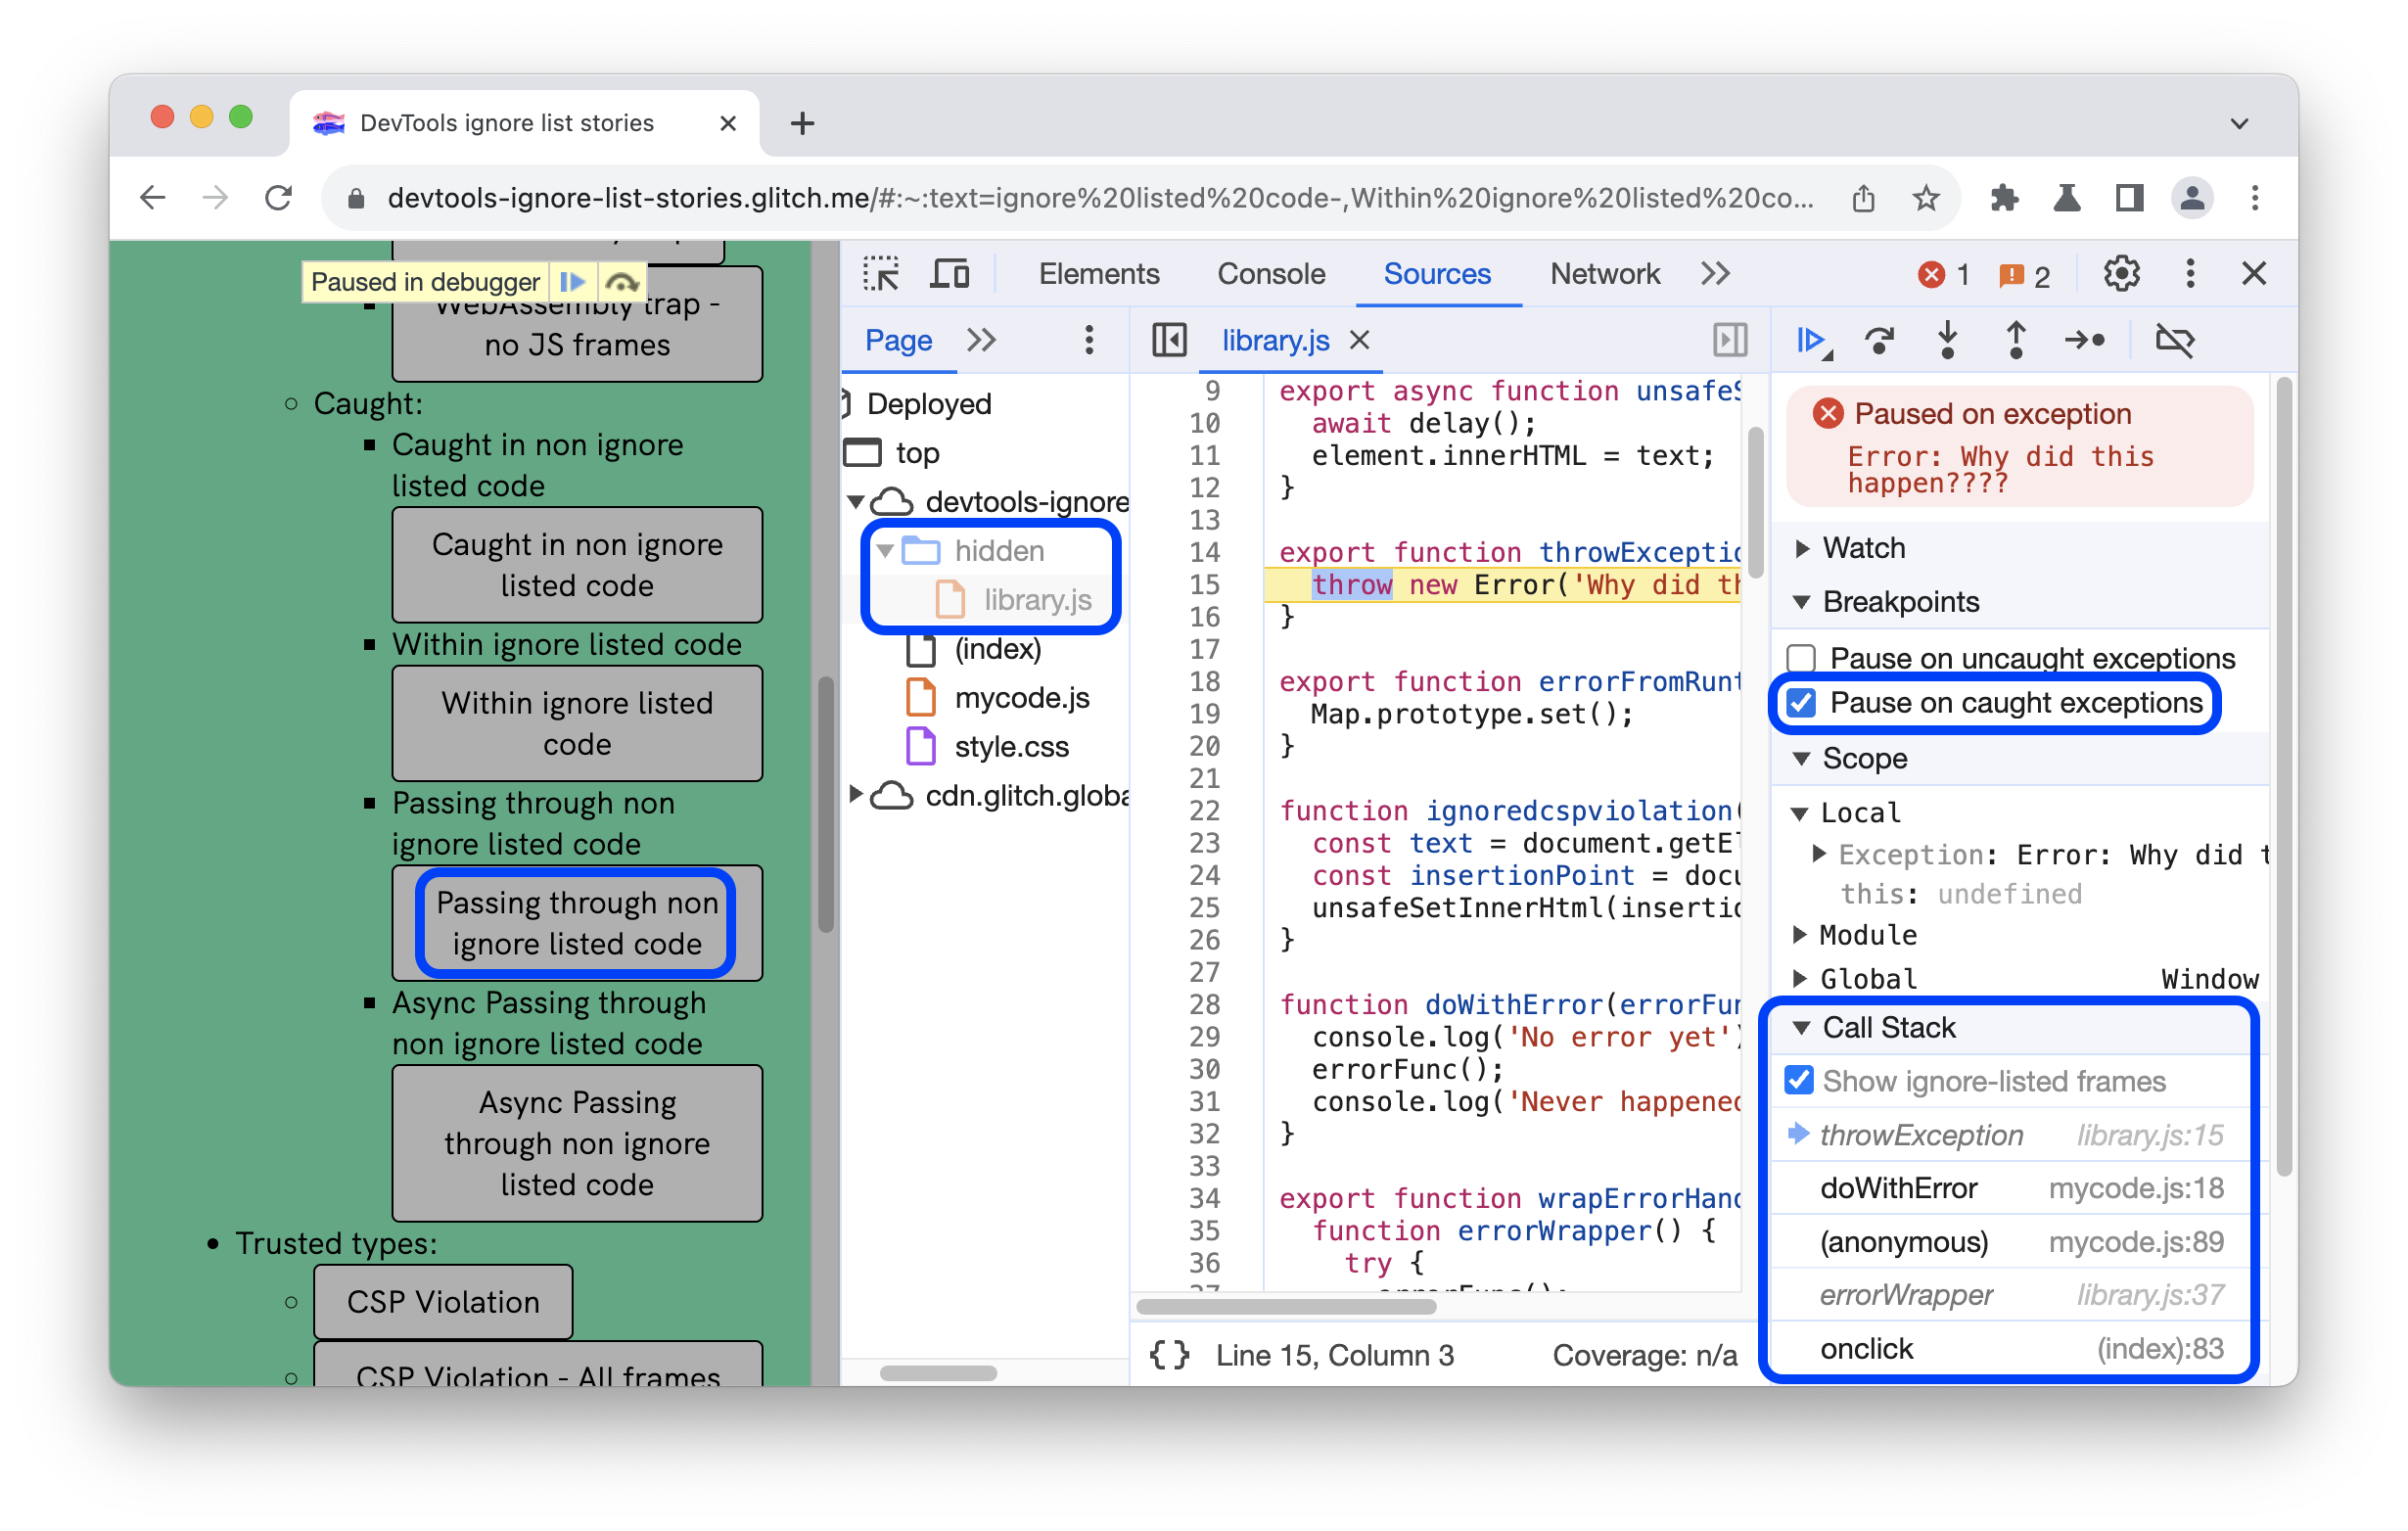Switch to the Network tab
Image resolution: width=2408 pixels, height=1531 pixels.
coord(1600,272)
